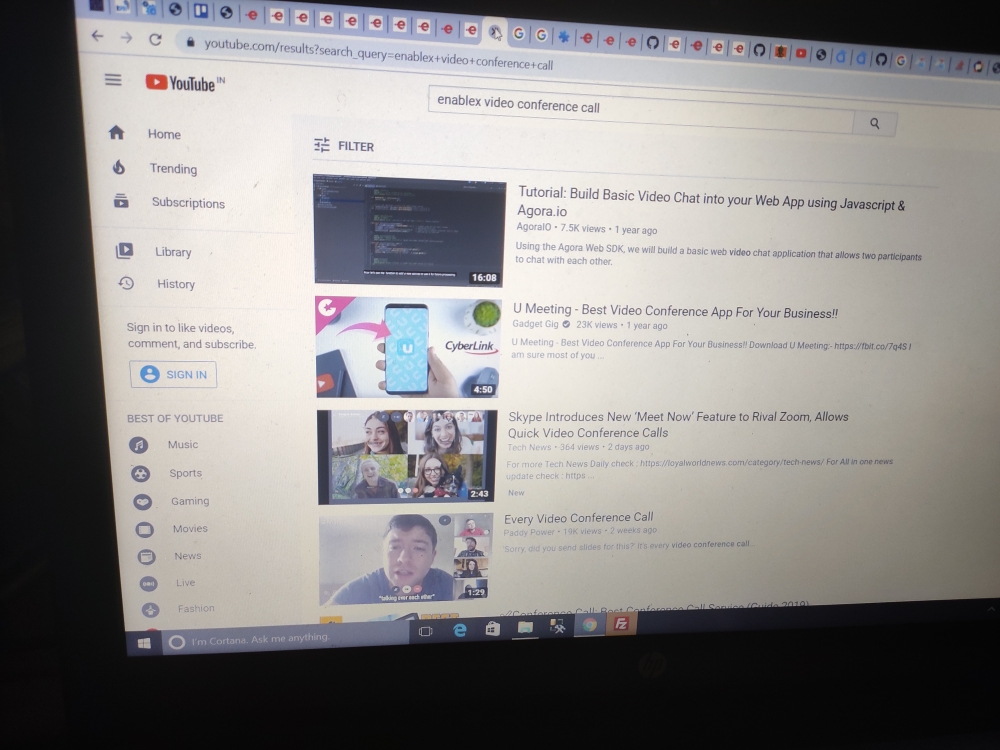
Task: Click the browser address bar URL
Action: pyautogui.click(x=380, y=48)
